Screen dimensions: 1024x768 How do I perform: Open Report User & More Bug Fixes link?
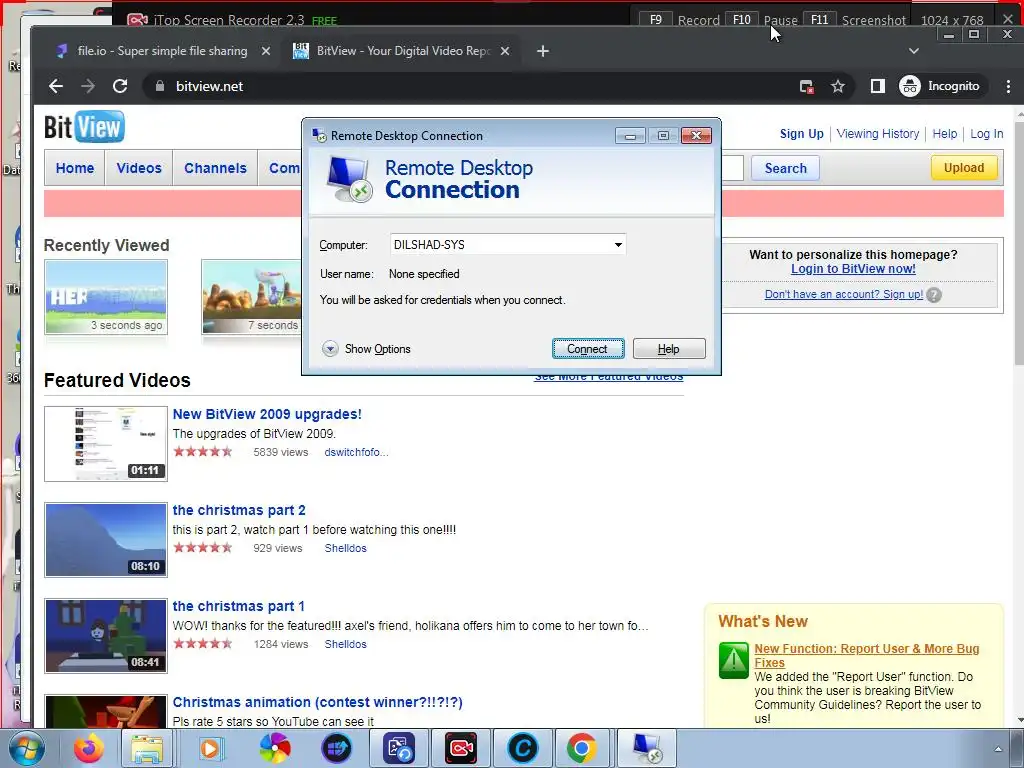point(867,655)
